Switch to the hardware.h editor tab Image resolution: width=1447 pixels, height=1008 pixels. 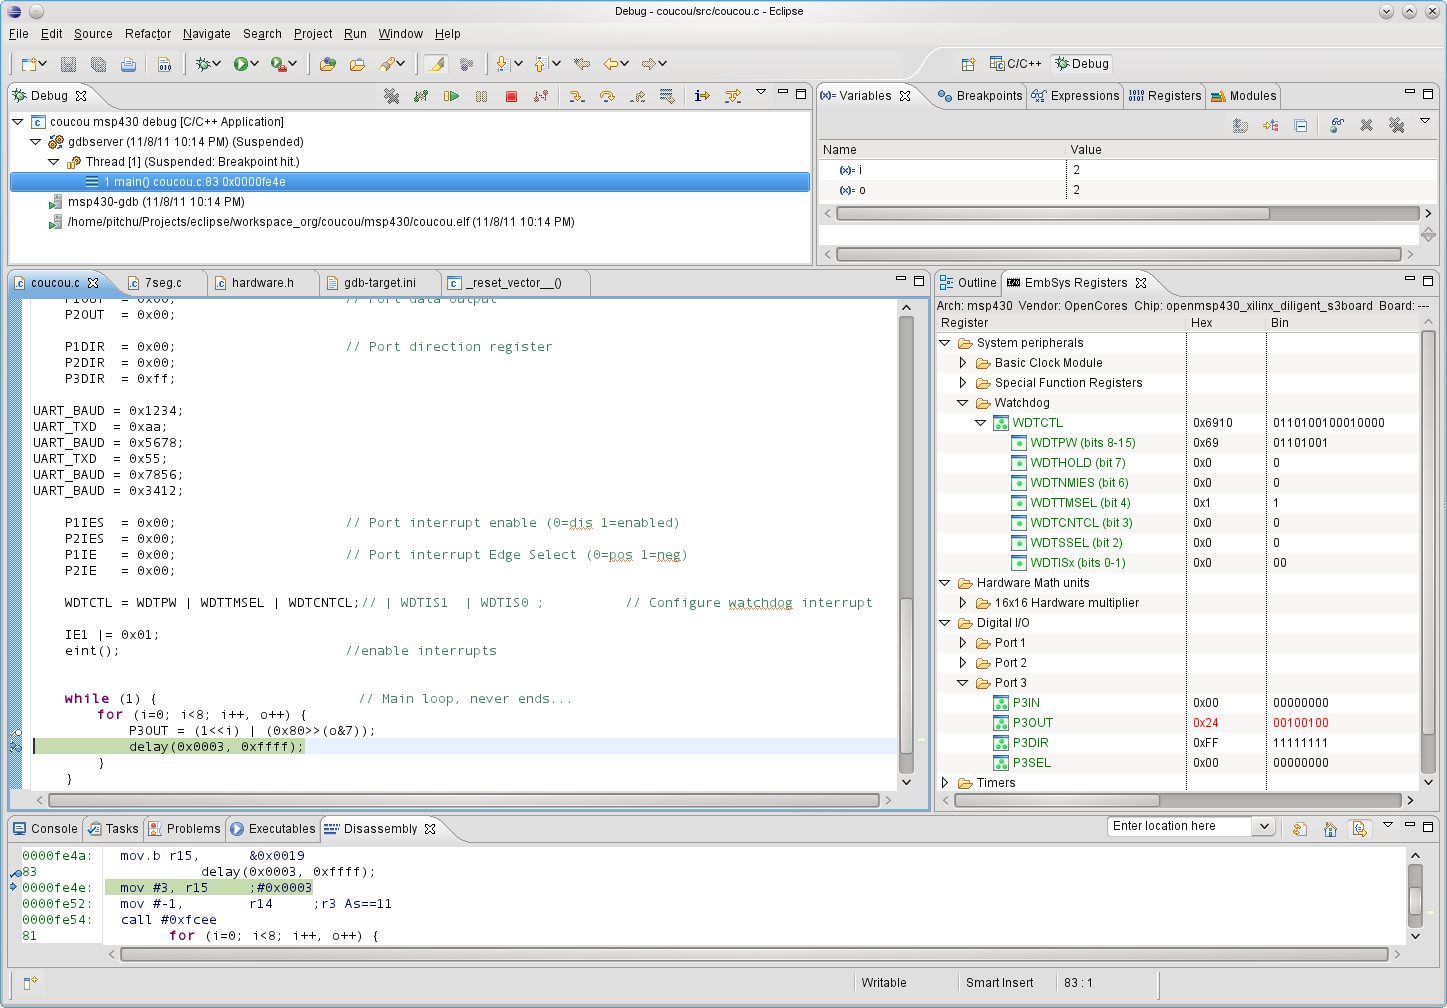tap(262, 283)
